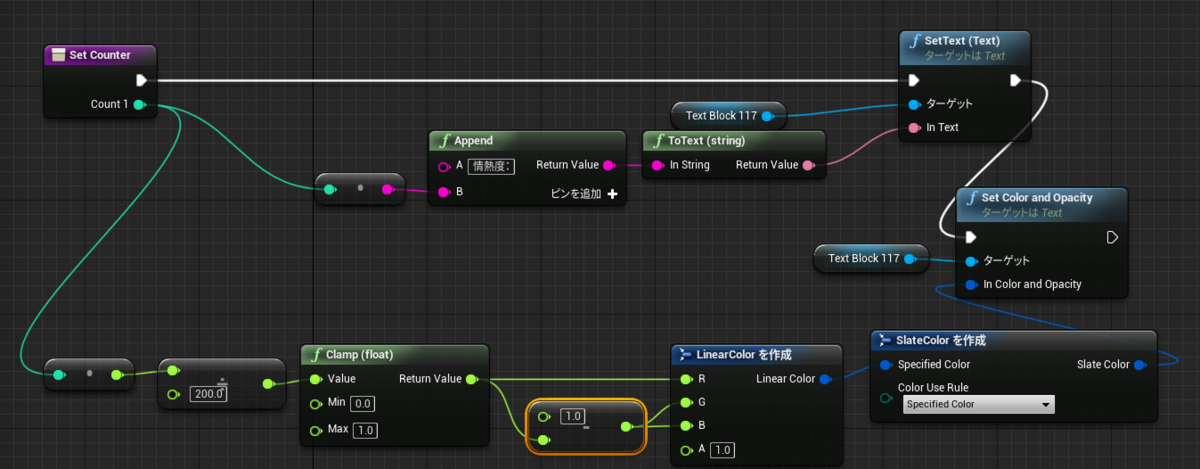
Task: Click the Return Value pin on ToText (string)
Action: (808, 165)
